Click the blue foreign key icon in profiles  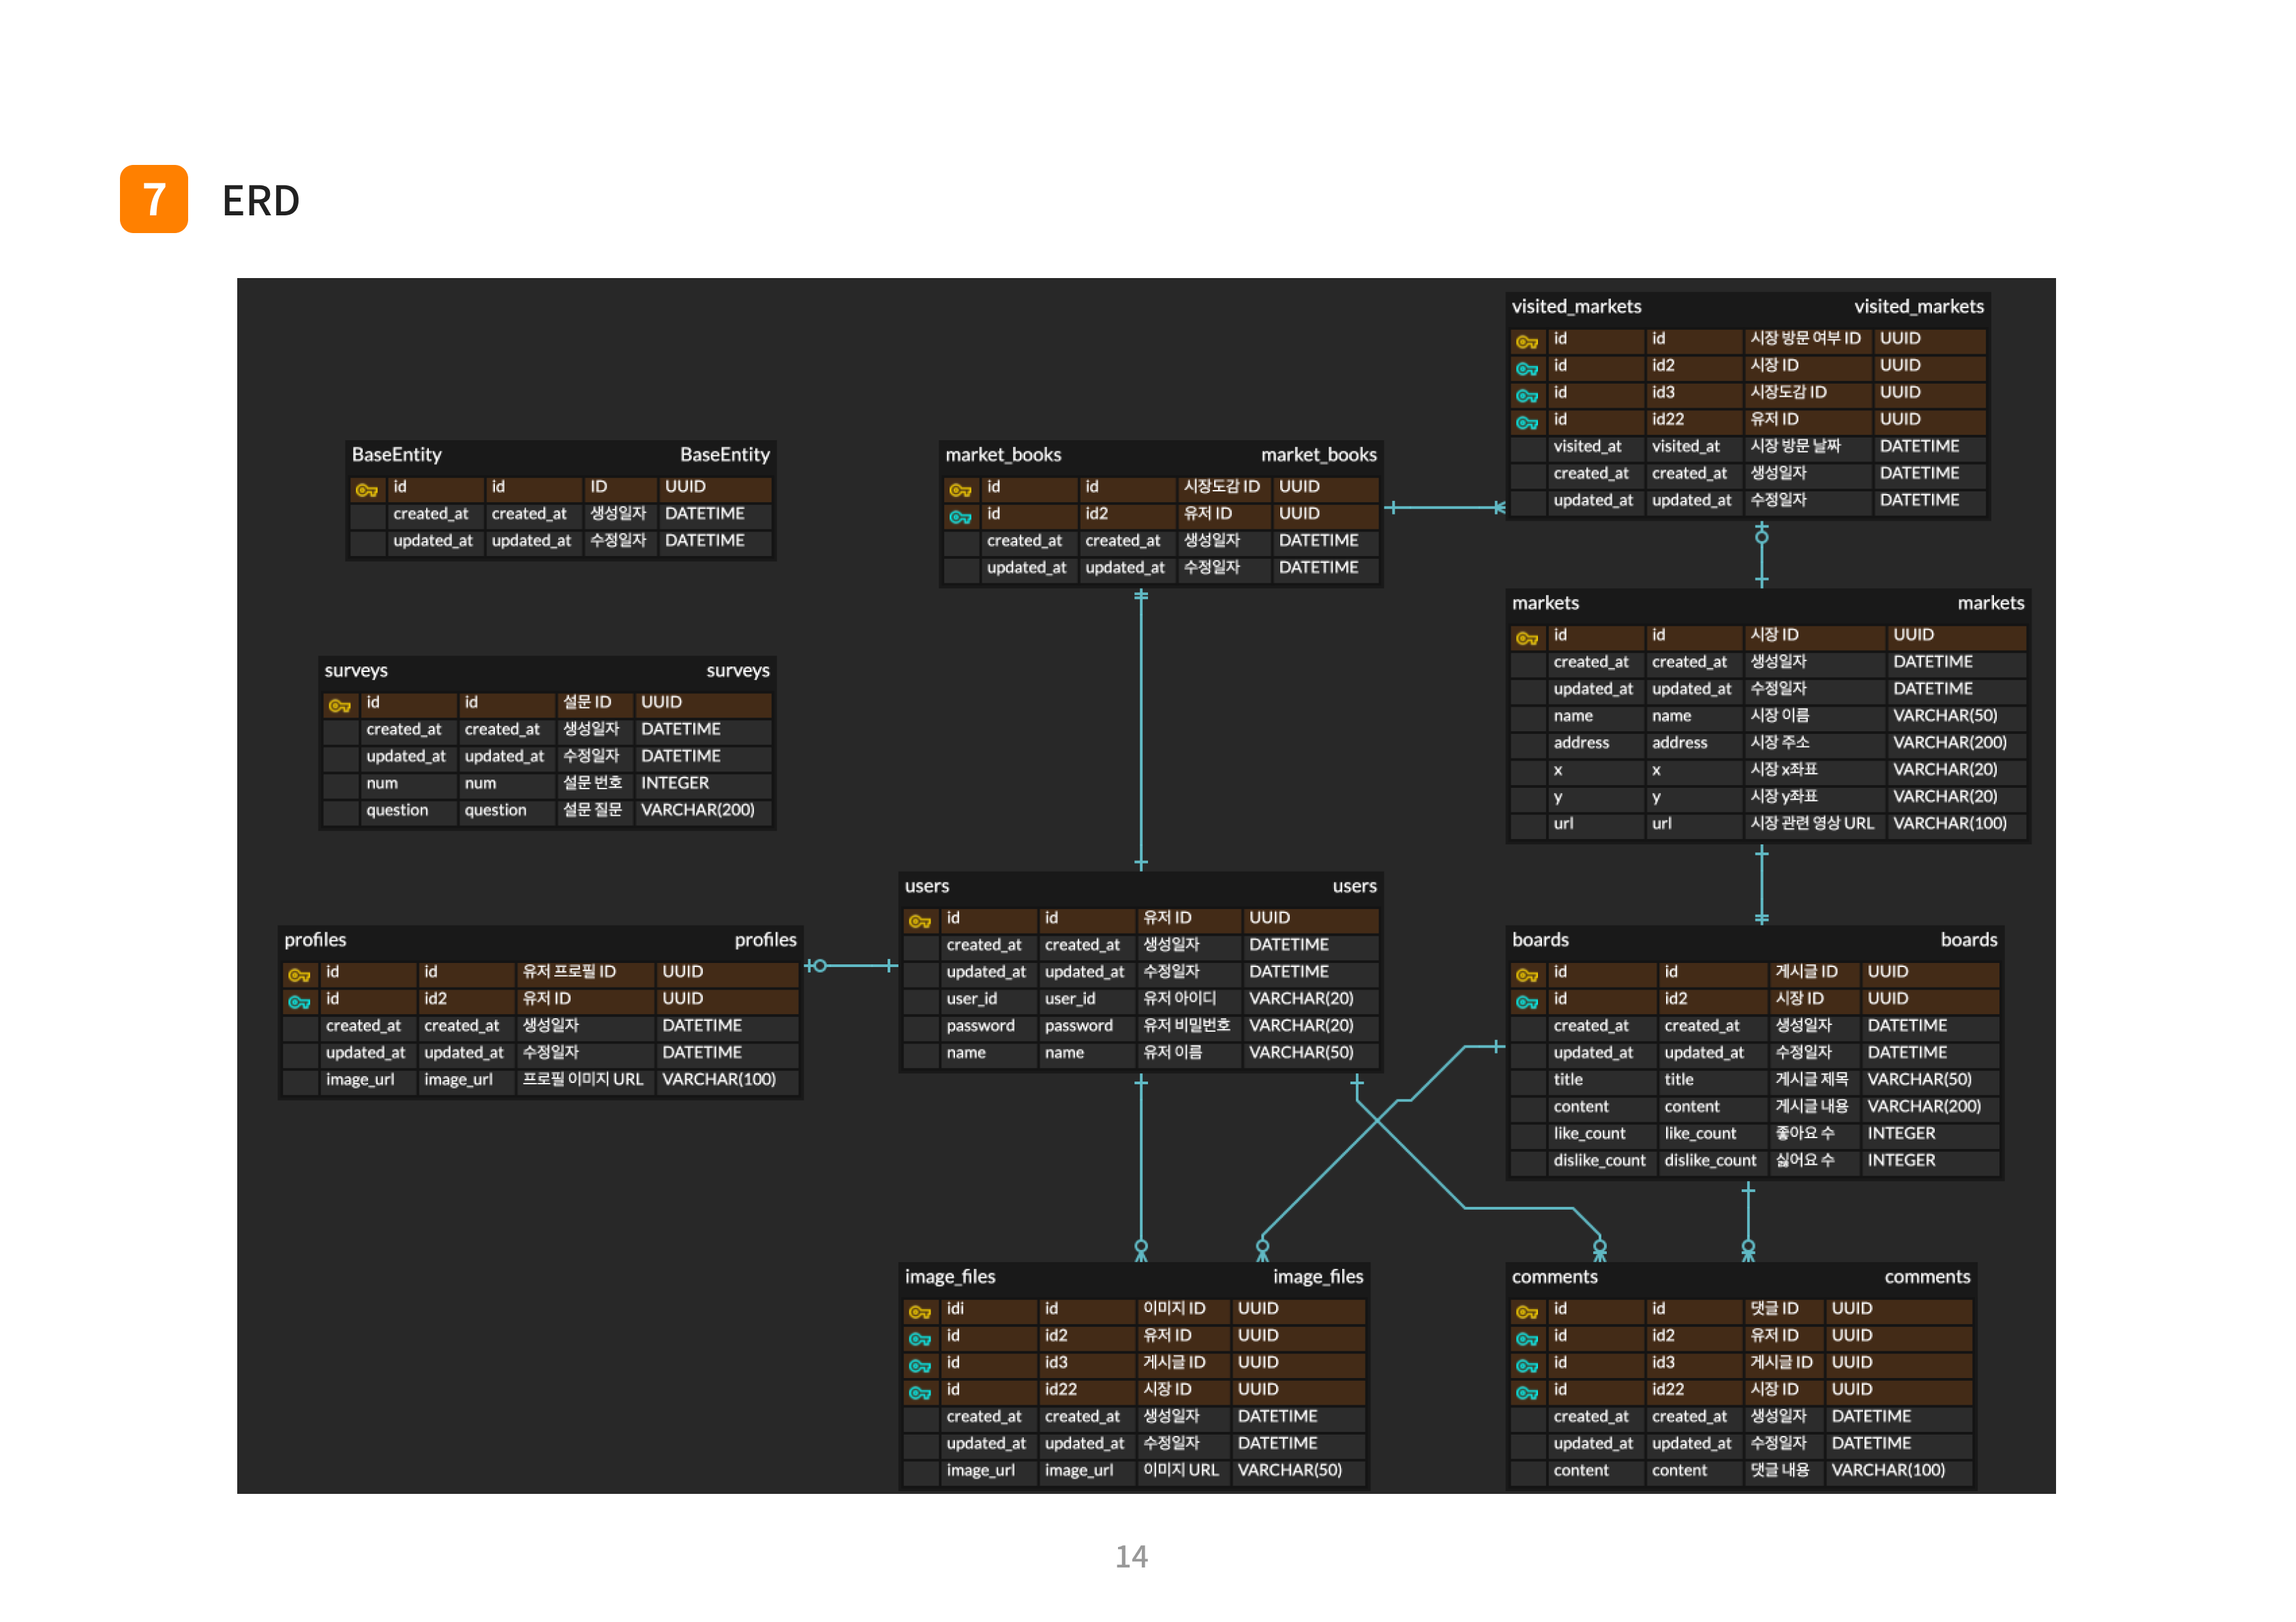tap(298, 1002)
